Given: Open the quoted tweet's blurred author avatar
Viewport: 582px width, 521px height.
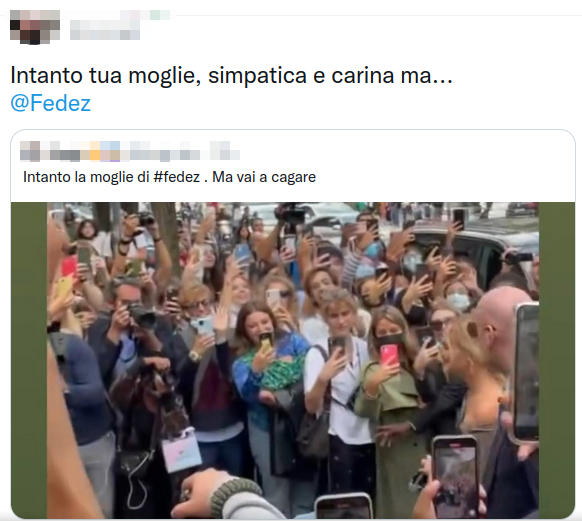Looking at the screenshot, I should click(x=30, y=151).
